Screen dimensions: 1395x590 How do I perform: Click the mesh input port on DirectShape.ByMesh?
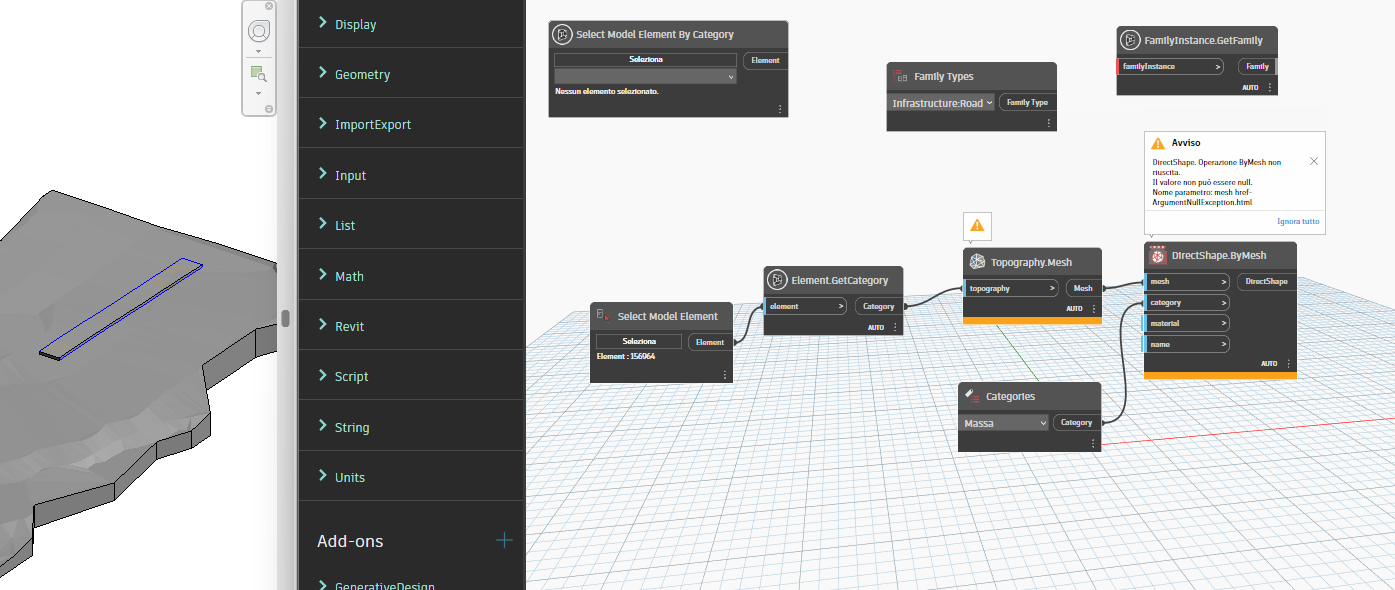tap(1187, 282)
